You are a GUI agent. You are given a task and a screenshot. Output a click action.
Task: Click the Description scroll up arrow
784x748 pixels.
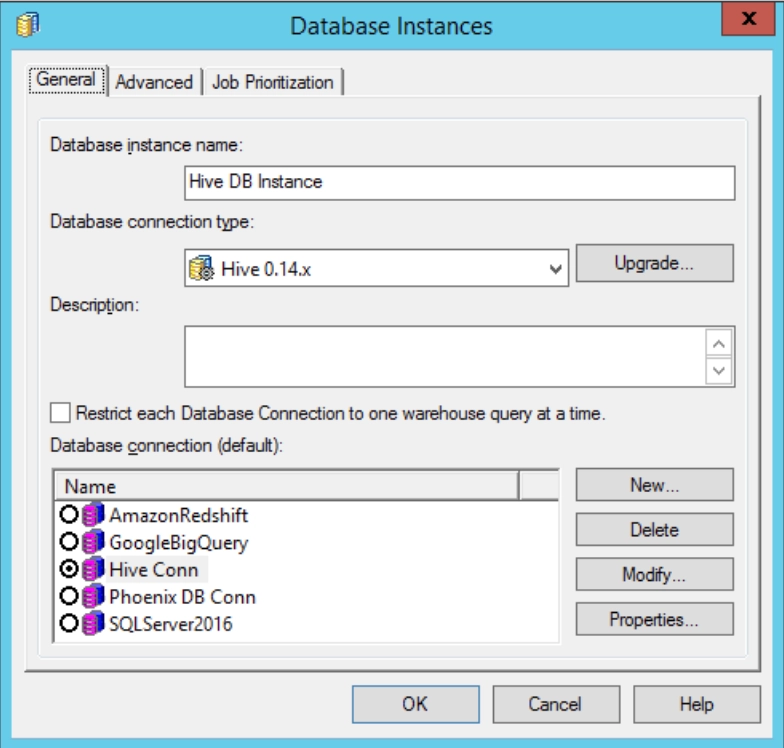(x=719, y=344)
